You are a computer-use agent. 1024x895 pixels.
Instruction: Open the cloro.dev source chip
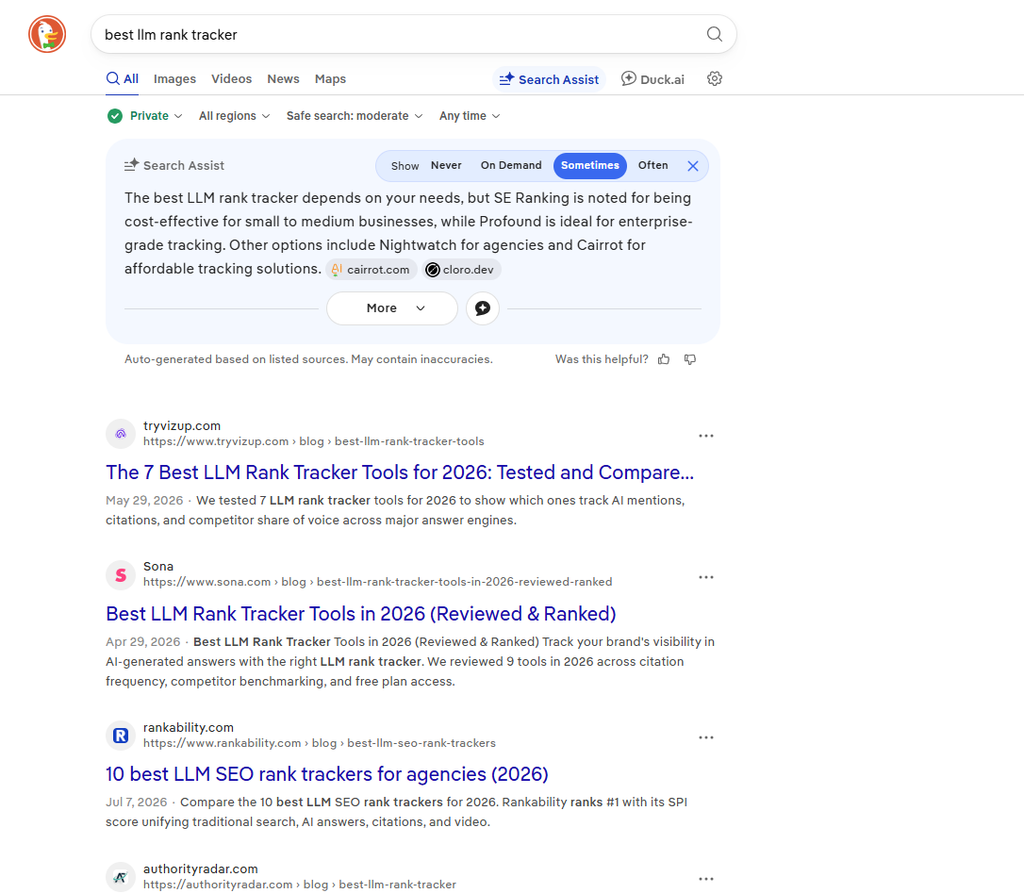click(461, 270)
